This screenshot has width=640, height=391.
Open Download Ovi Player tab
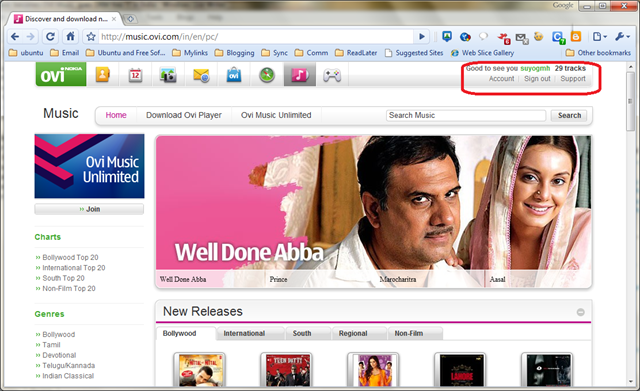pyautogui.click(x=184, y=115)
